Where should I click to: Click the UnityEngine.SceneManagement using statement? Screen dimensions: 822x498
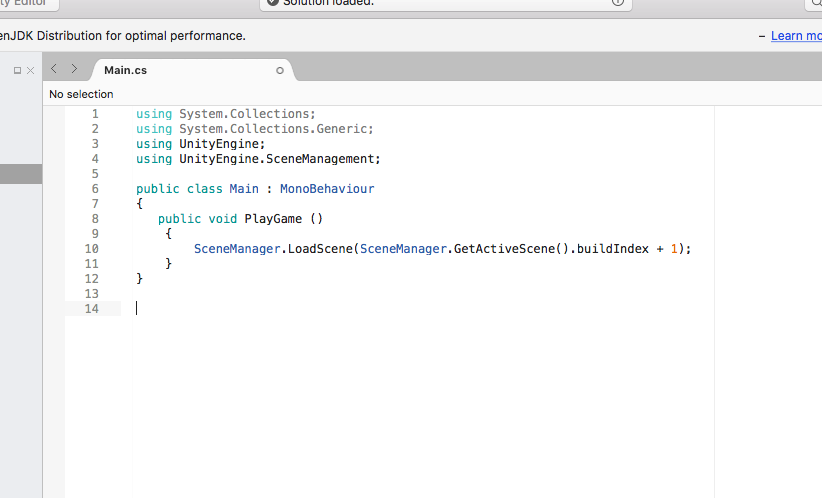pos(279,159)
